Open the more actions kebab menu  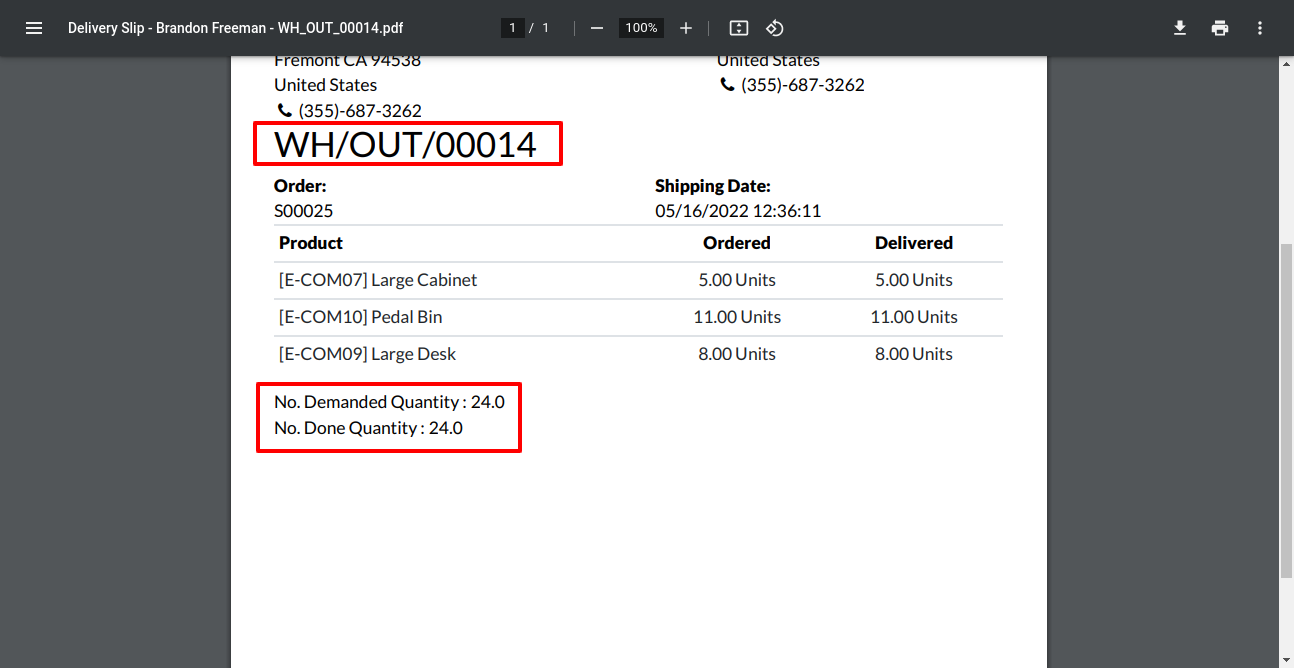pyautogui.click(x=1260, y=28)
